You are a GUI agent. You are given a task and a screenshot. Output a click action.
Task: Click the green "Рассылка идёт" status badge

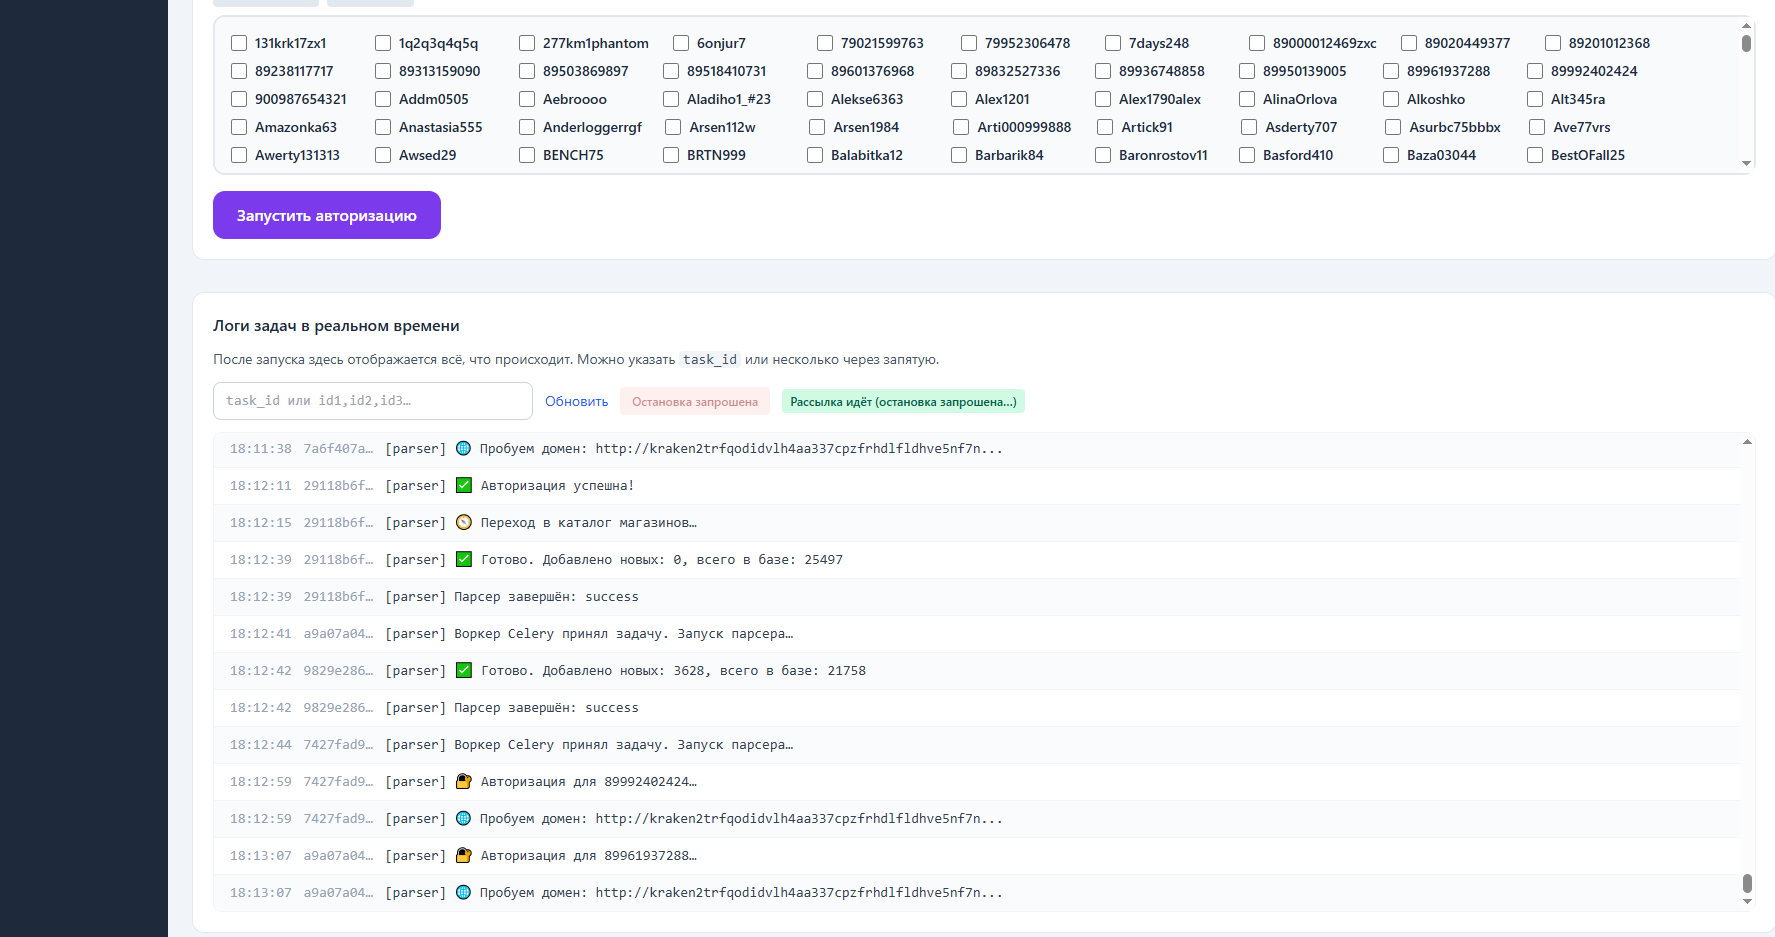[902, 401]
